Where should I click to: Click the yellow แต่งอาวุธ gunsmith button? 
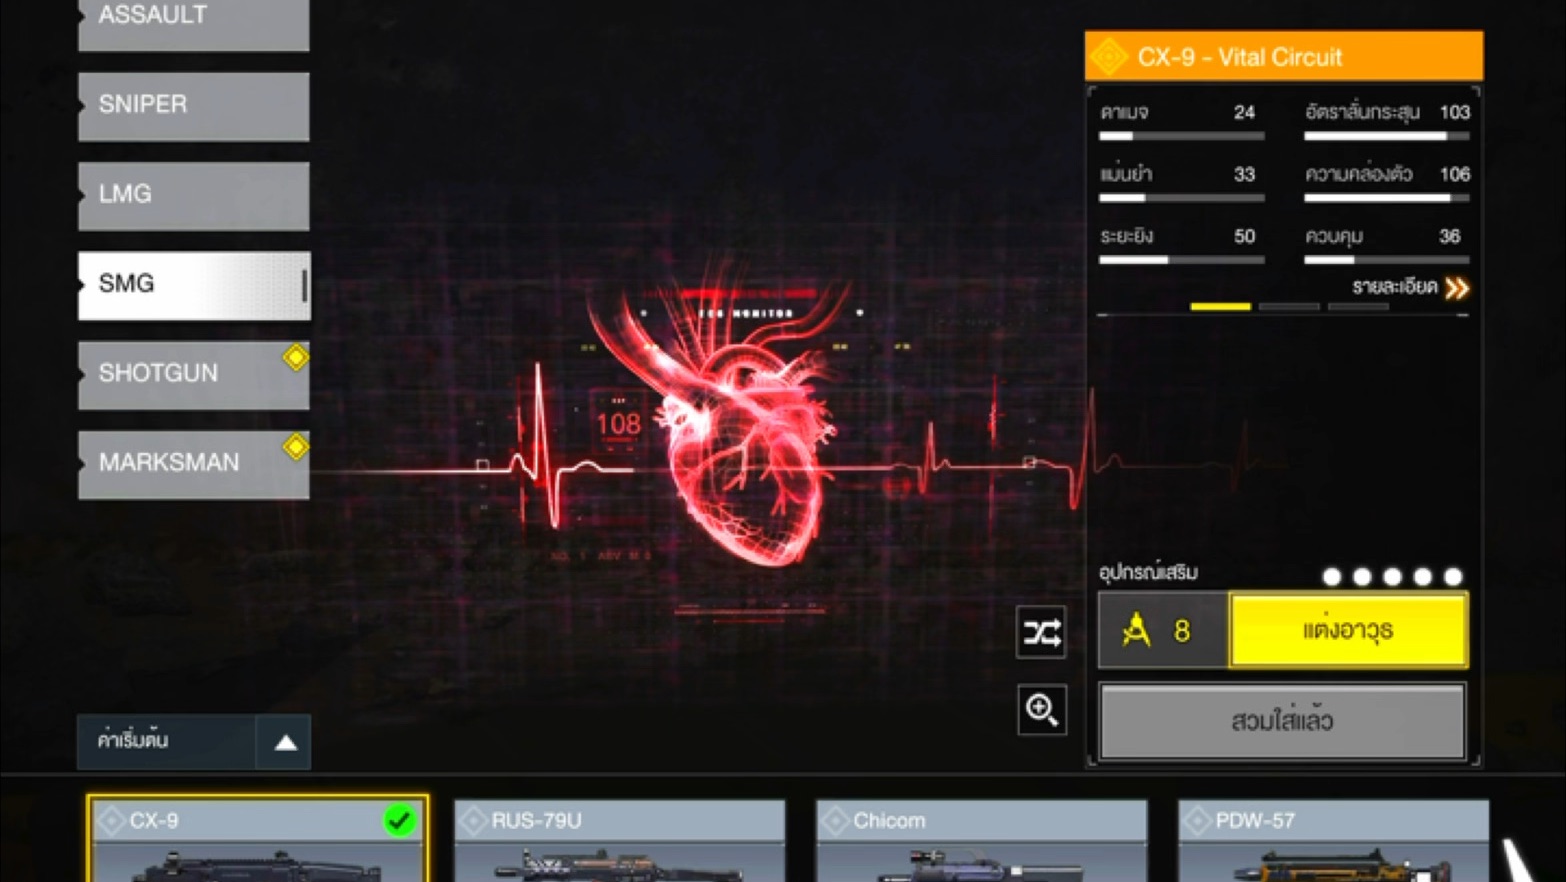1348,630
